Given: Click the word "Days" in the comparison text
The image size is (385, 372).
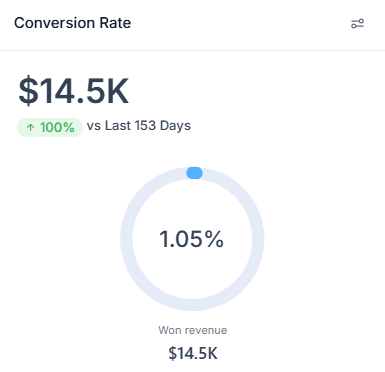Looking at the screenshot, I should pyautogui.click(x=175, y=126).
